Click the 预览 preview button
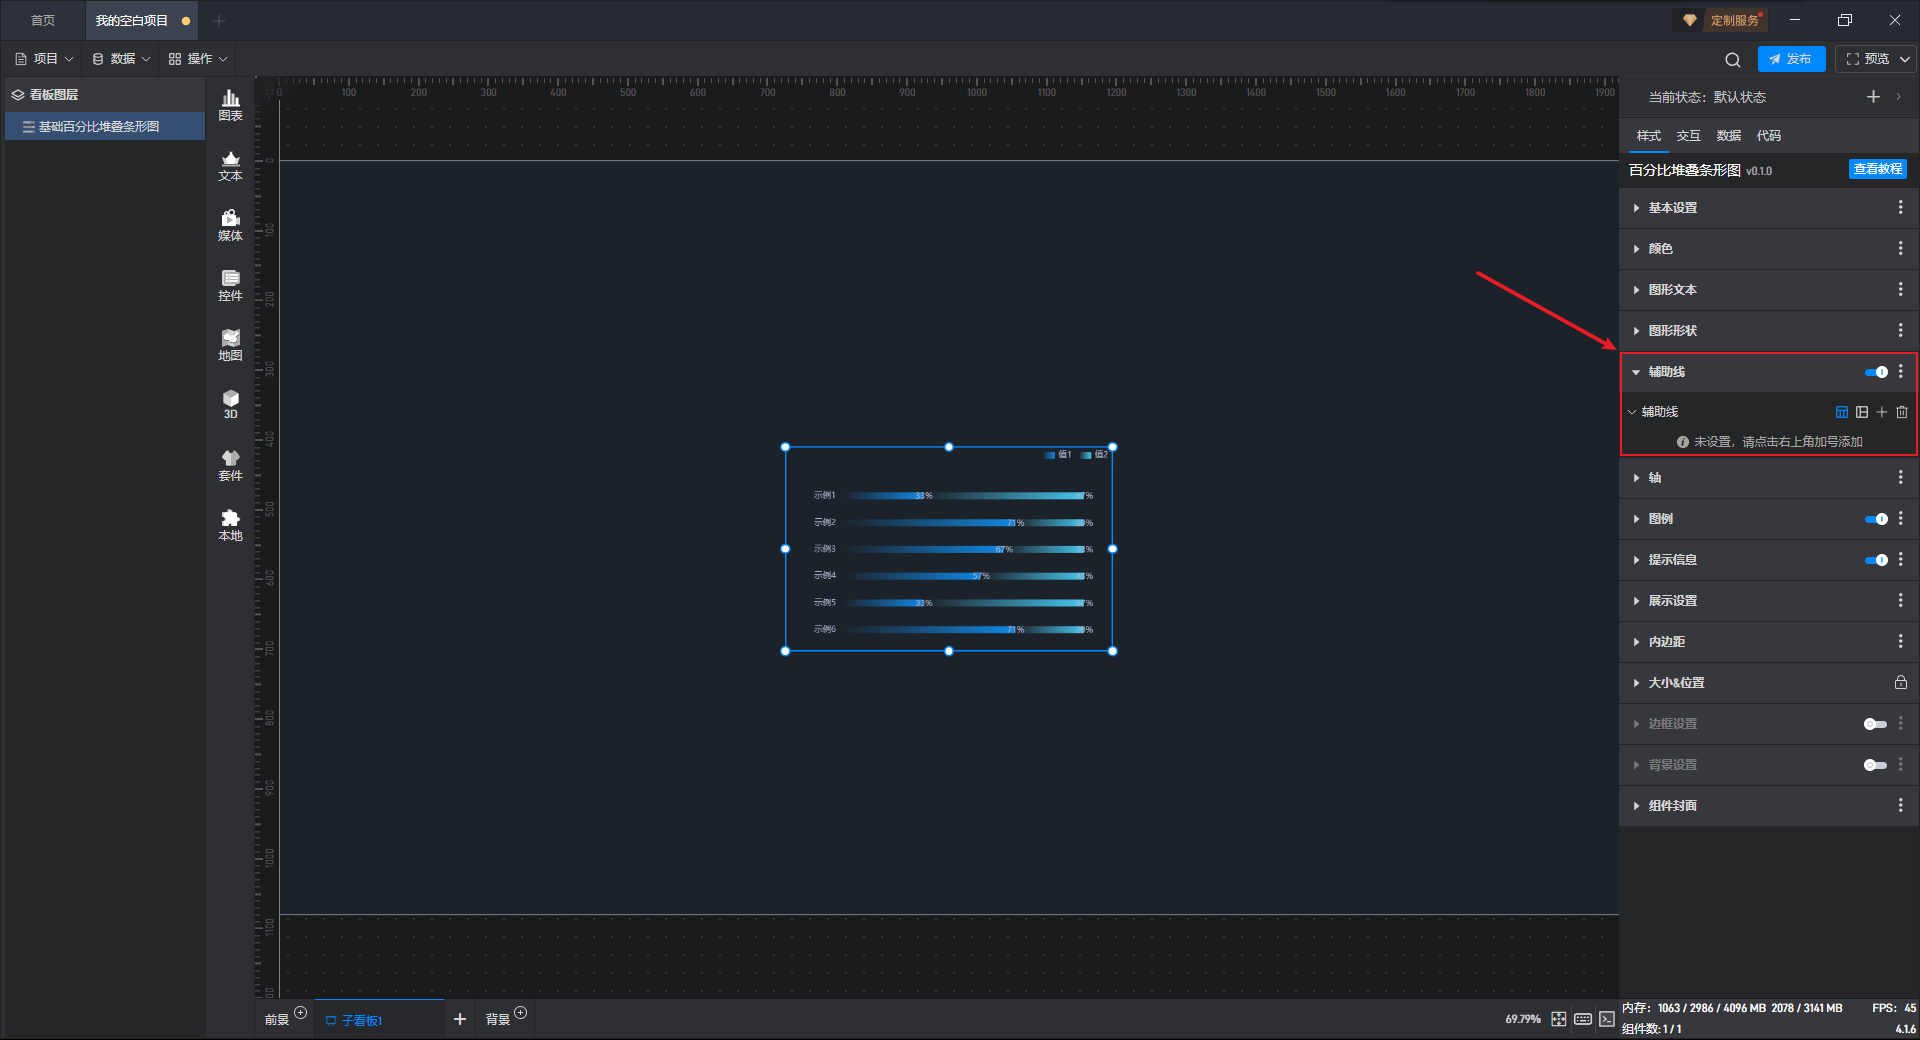 pos(1868,59)
